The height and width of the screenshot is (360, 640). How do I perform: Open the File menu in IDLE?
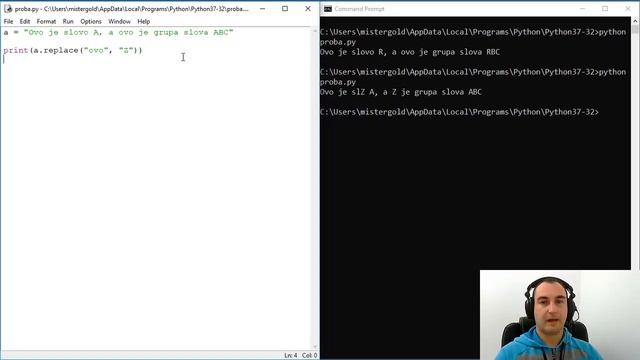8,21
